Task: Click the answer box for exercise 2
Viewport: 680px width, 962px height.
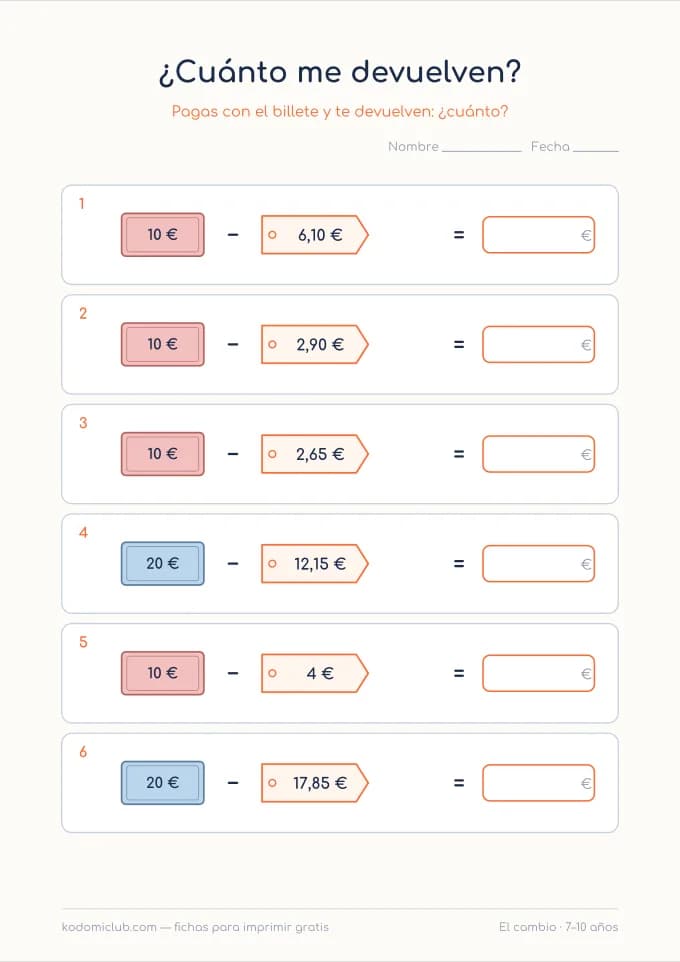Action: [538, 344]
